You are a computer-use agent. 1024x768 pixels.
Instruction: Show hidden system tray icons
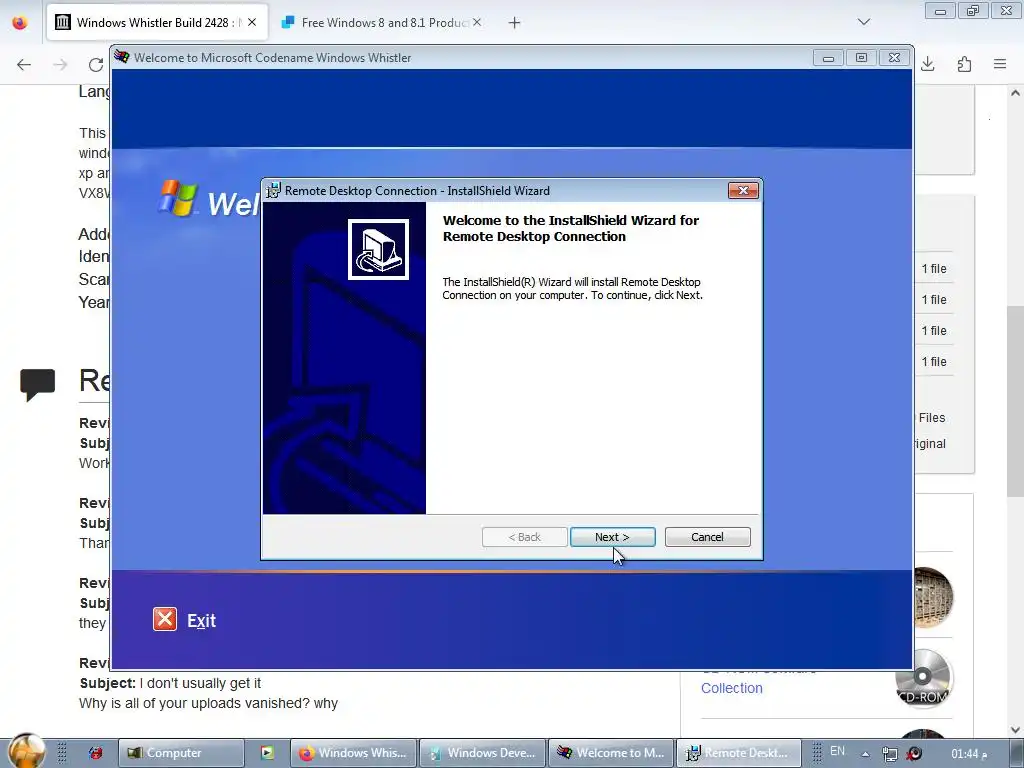[x=865, y=754]
